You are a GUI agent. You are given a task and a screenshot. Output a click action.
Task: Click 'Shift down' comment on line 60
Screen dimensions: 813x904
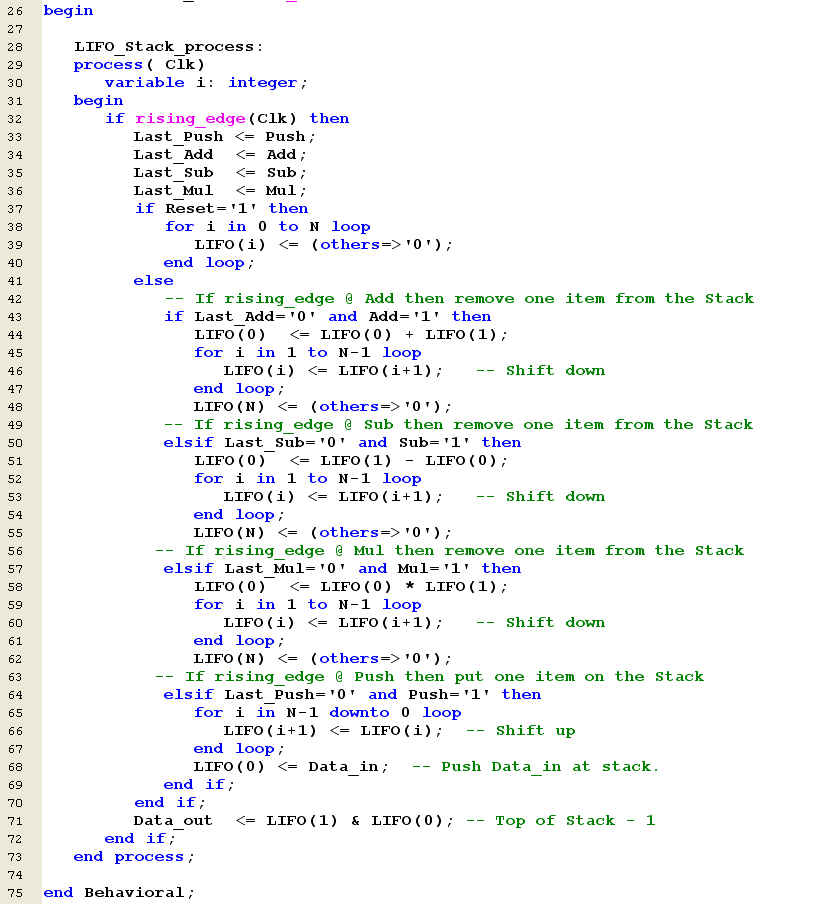541,623
